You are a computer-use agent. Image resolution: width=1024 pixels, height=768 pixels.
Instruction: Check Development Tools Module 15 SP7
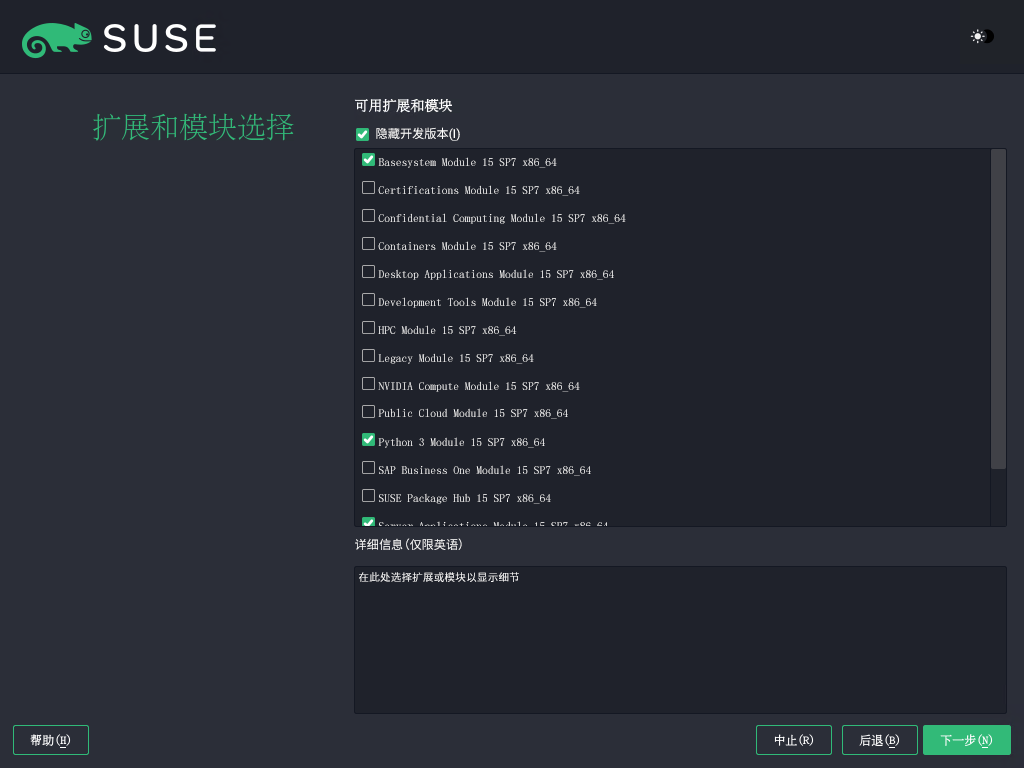coord(368,300)
